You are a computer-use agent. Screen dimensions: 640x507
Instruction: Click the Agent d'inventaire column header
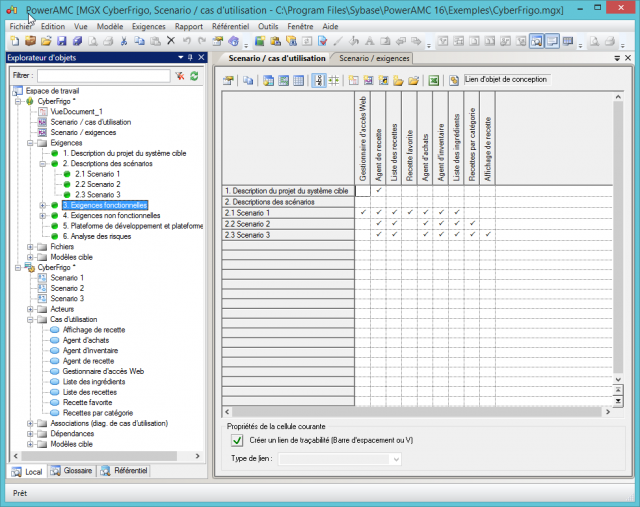[x=441, y=138]
